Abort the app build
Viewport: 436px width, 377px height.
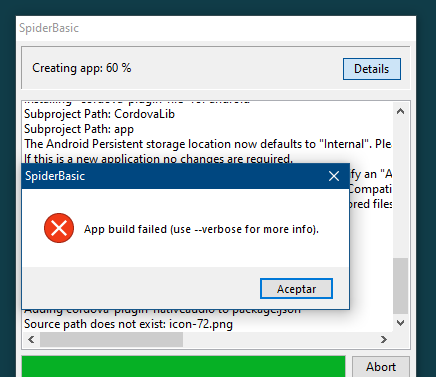381,367
